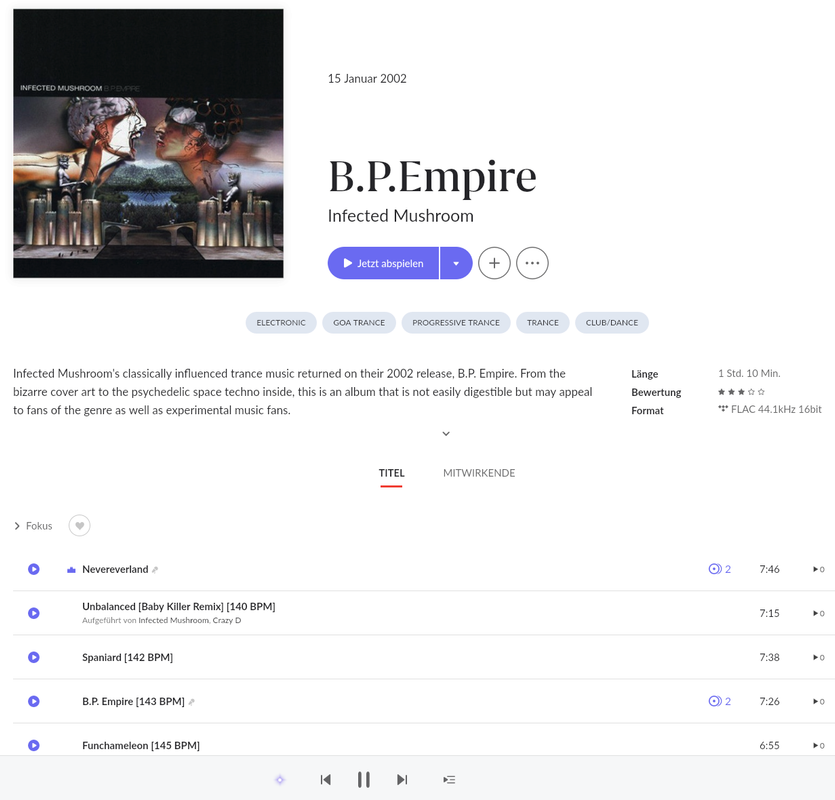
Task: Play the Spaniard [142 BPM] track
Action: 34,657
